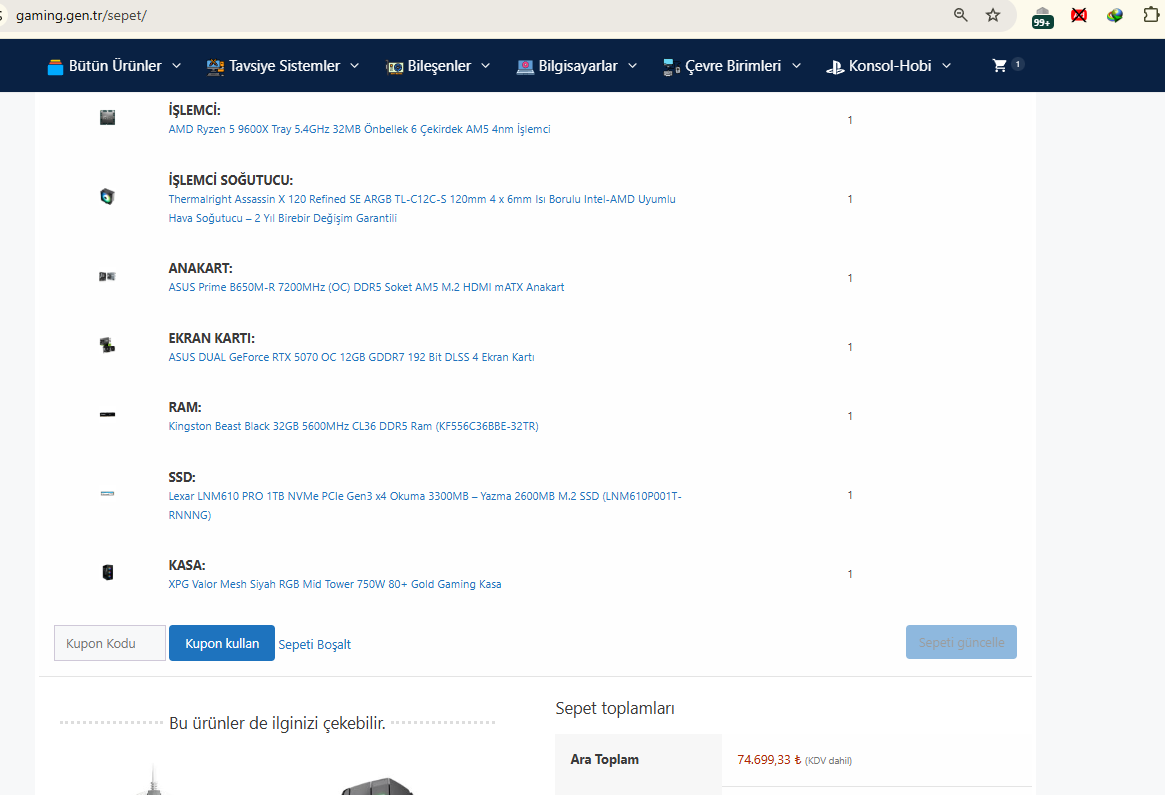The width and height of the screenshot is (1165, 795).
Task: Click the Thermalright cooler product image
Action: pos(107,197)
